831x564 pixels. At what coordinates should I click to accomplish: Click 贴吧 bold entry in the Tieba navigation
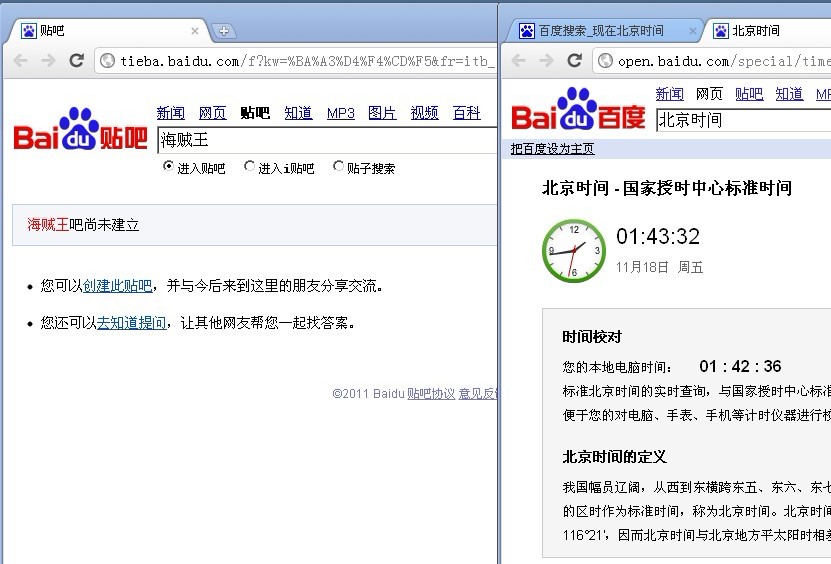click(x=255, y=113)
